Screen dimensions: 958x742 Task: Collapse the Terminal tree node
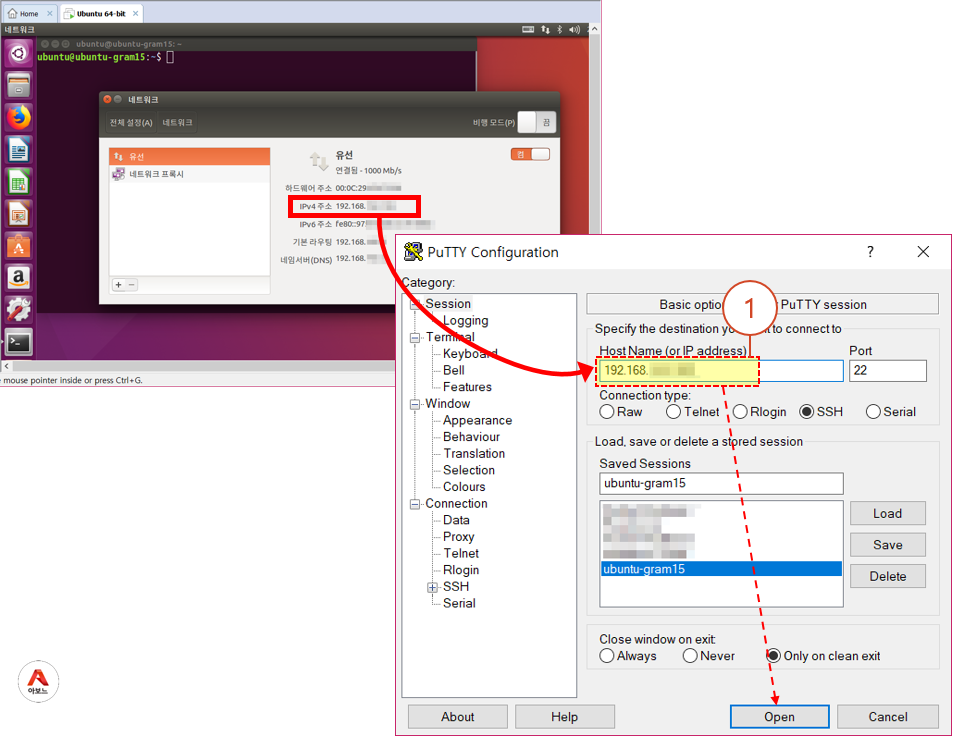pos(415,337)
